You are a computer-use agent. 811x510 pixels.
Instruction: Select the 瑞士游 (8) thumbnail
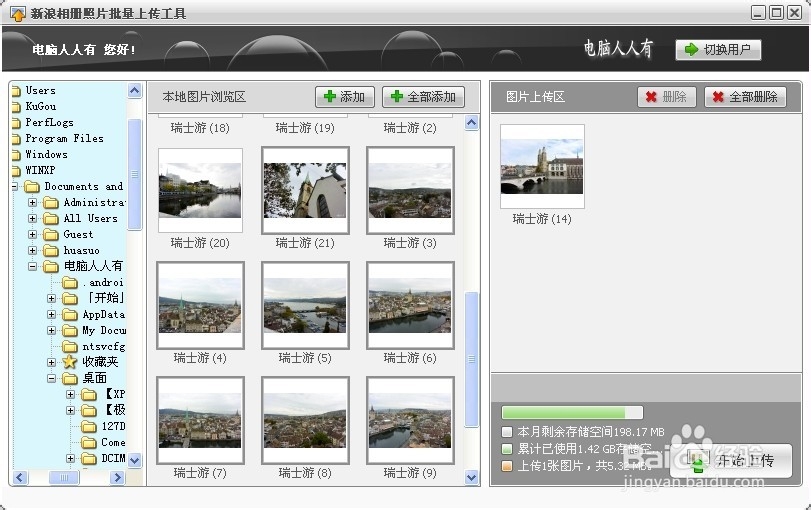pos(305,420)
